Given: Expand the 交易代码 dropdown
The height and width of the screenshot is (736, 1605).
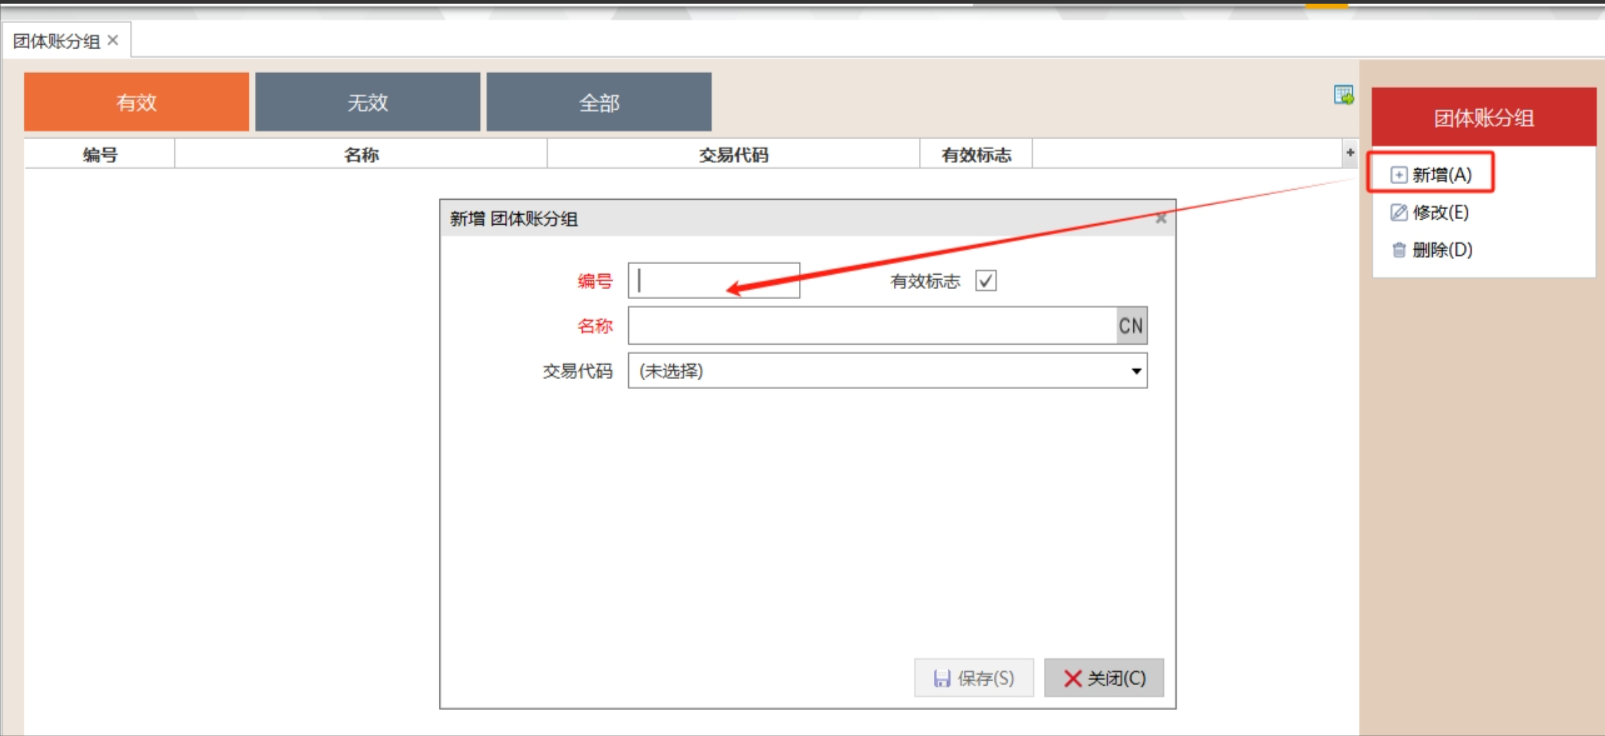Looking at the screenshot, I should click(x=1136, y=371).
